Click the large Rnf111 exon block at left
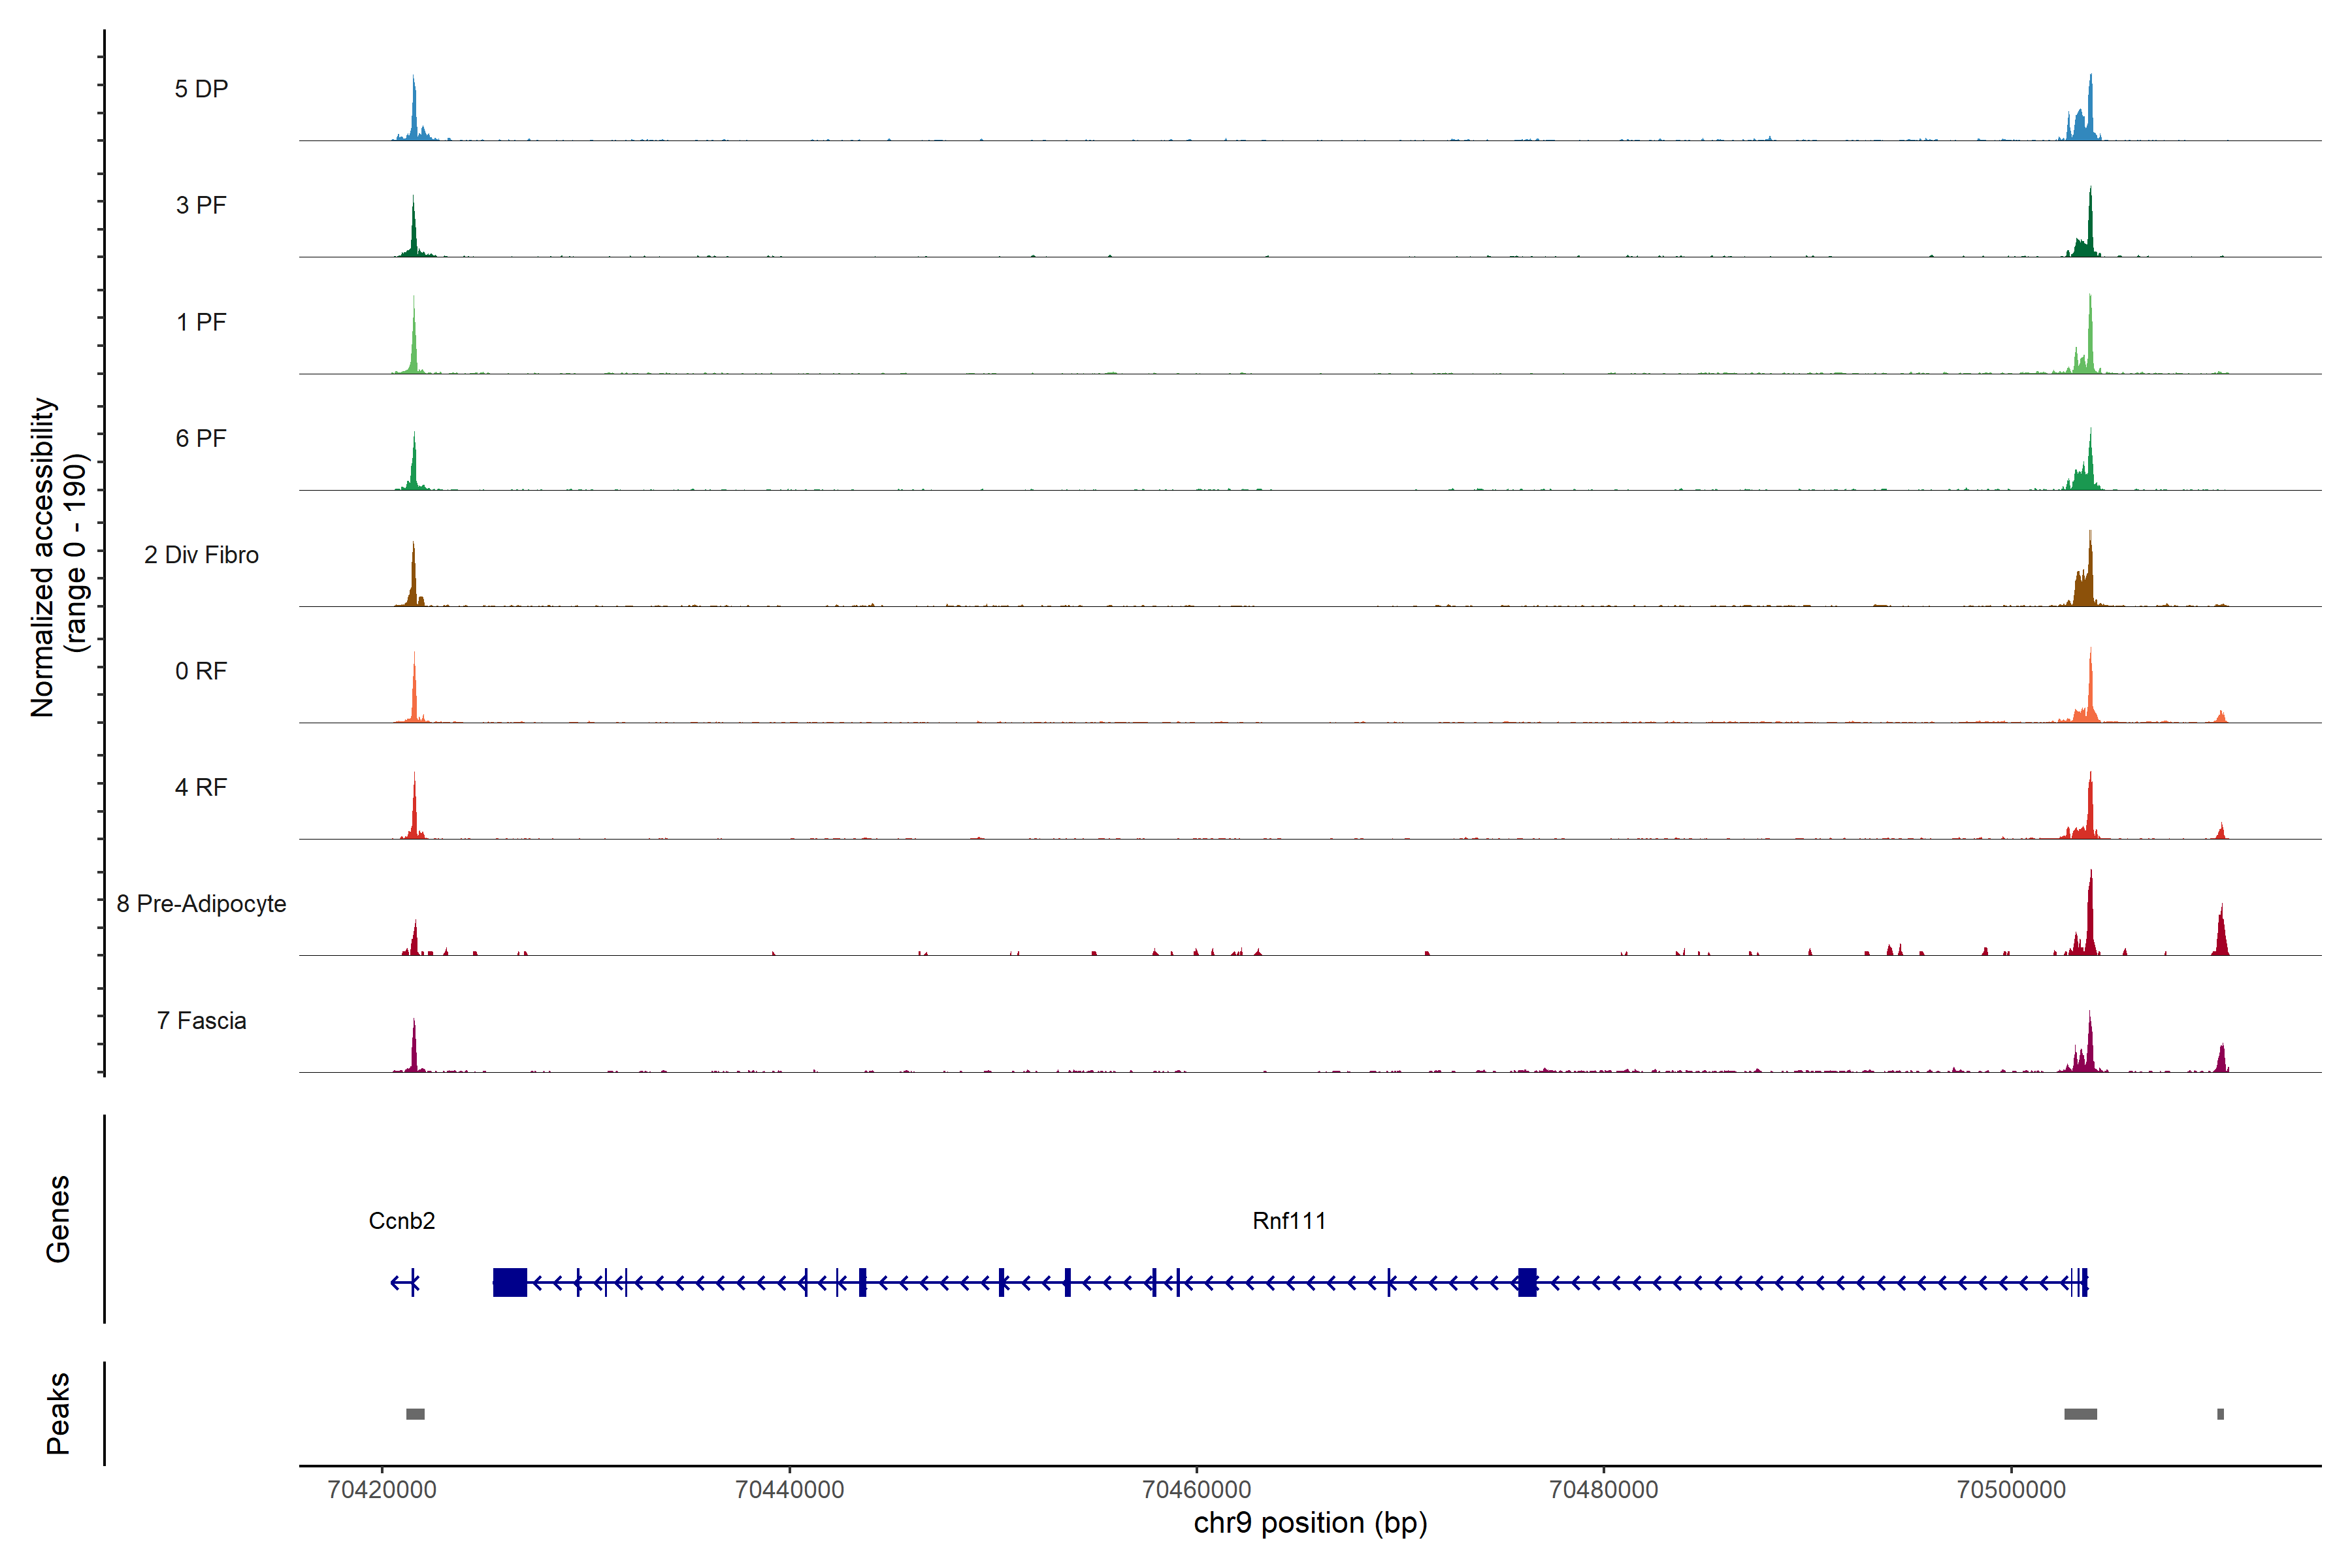This screenshot has height=1568, width=2352. pos(510,1282)
